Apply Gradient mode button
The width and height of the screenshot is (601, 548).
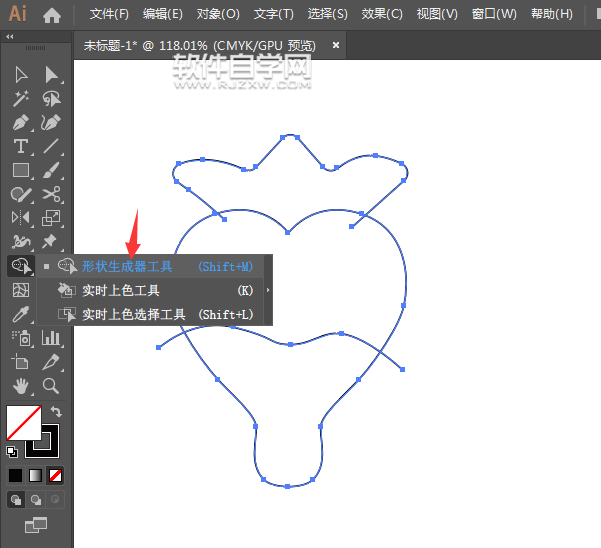(x=35, y=476)
